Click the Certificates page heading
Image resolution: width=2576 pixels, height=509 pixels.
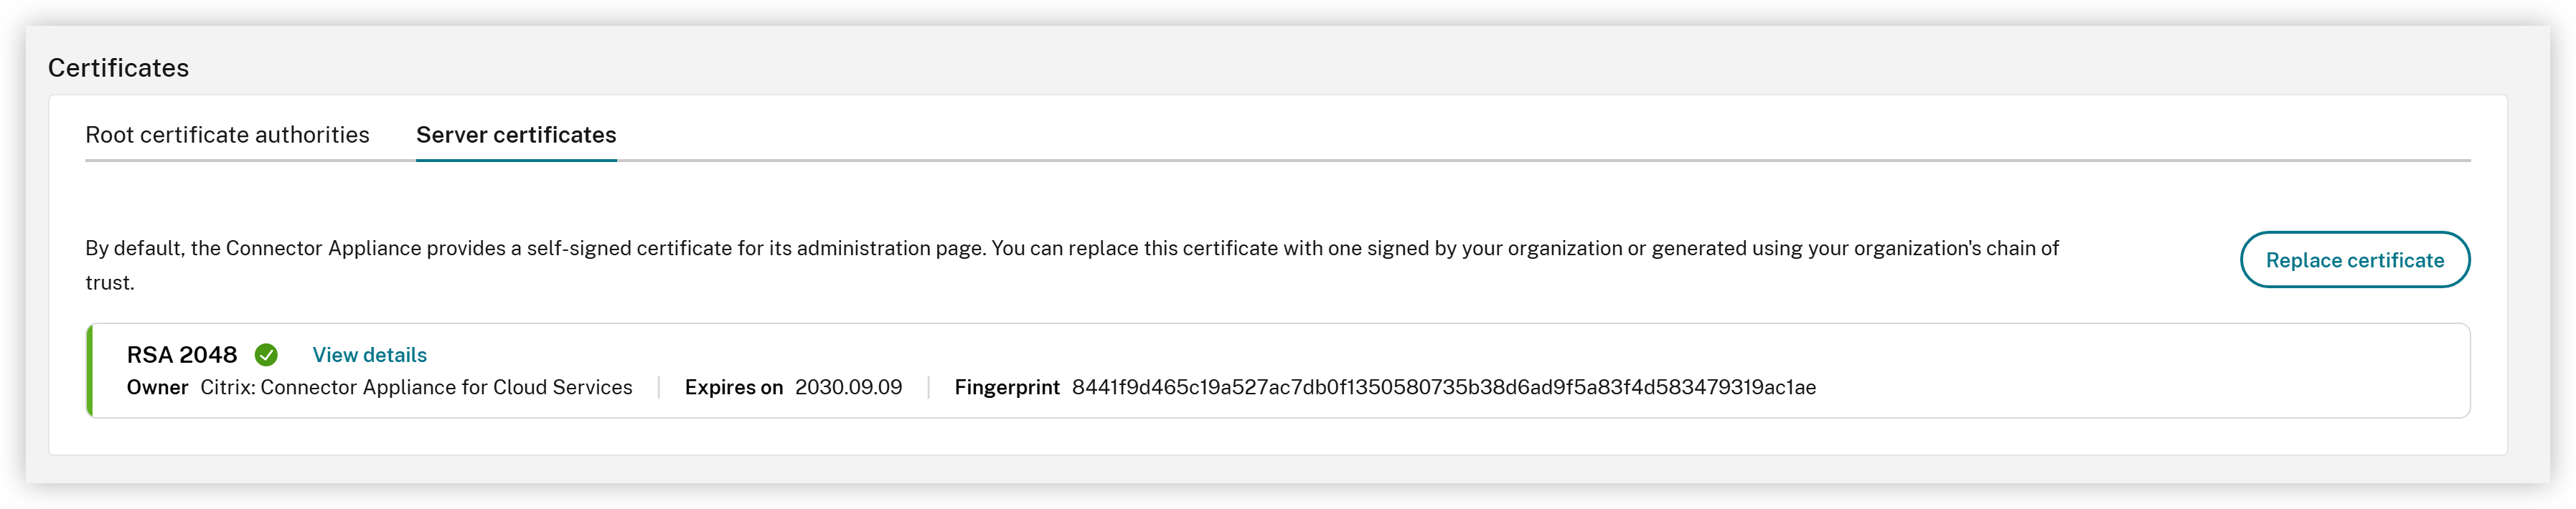point(120,67)
